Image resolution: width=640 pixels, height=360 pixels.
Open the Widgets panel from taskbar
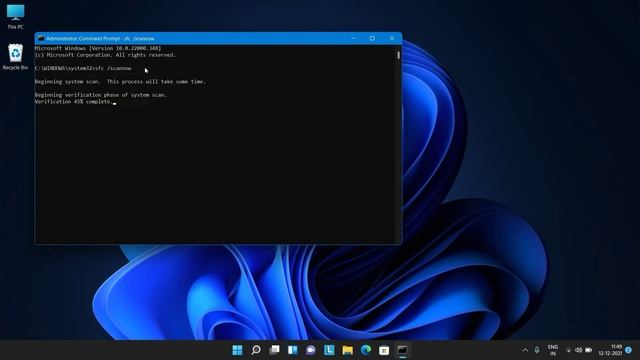293,350
